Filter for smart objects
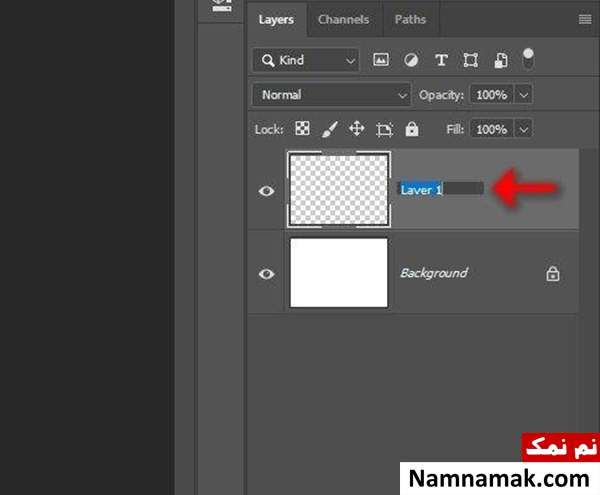600x495 pixels. click(x=501, y=60)
